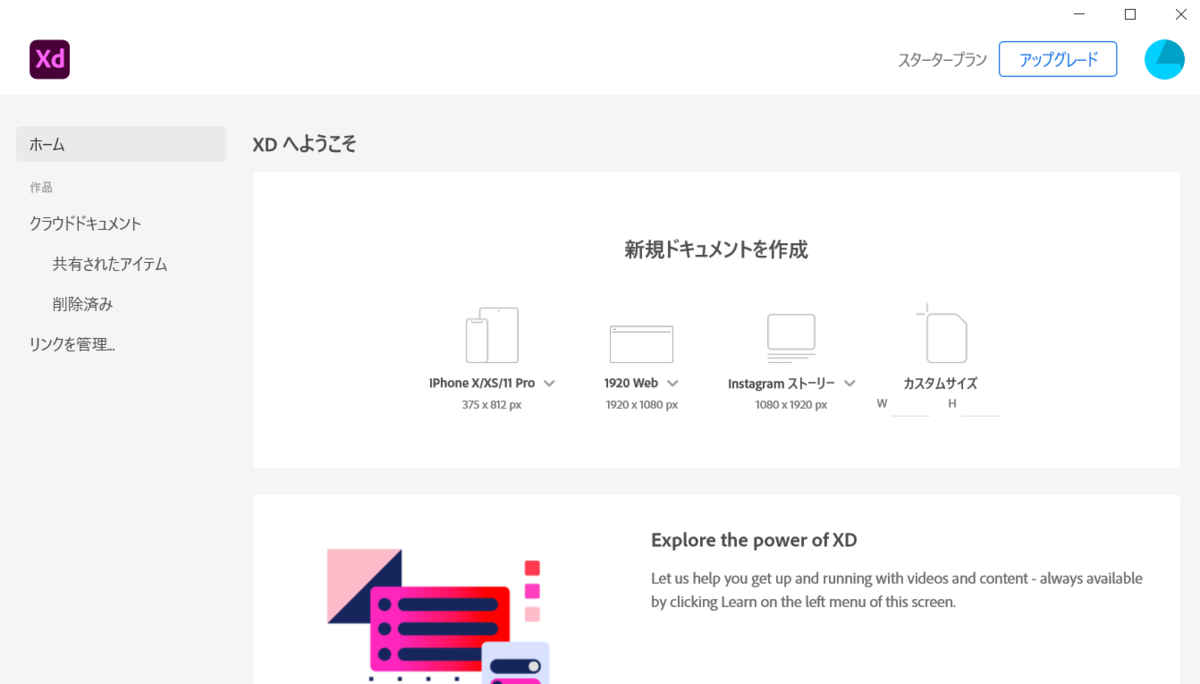Click the 作品 section label in the sidebar
The image size is (1200, 684).
(x=41, y=187)
